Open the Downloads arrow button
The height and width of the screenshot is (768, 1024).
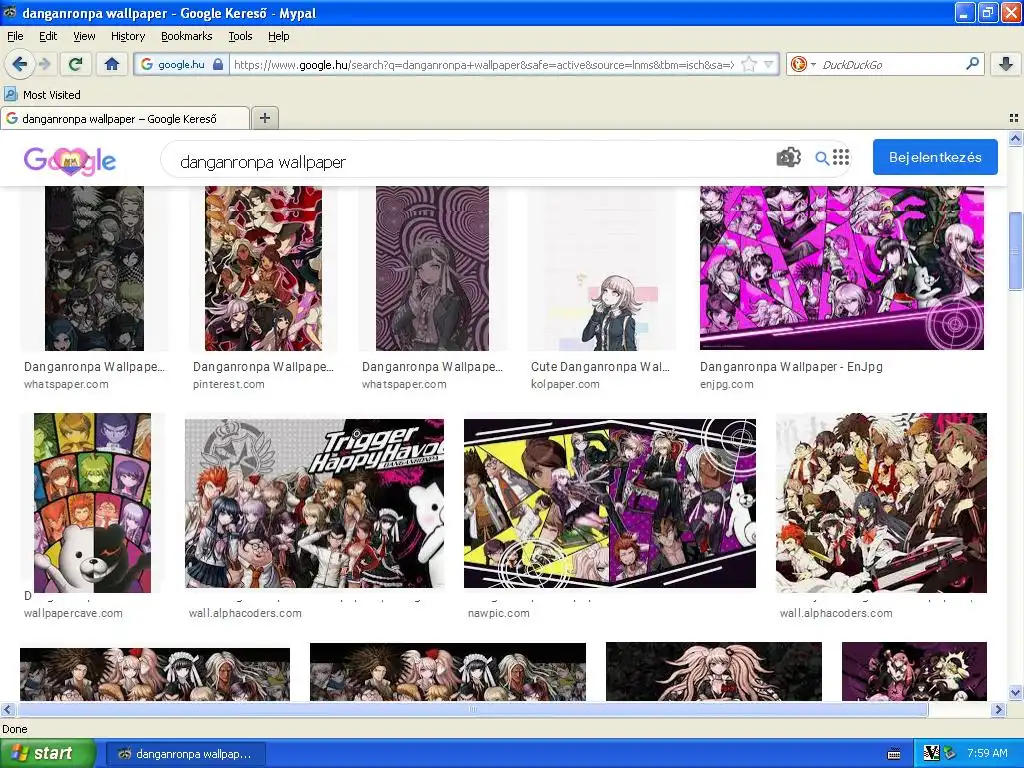point(1006,64)
